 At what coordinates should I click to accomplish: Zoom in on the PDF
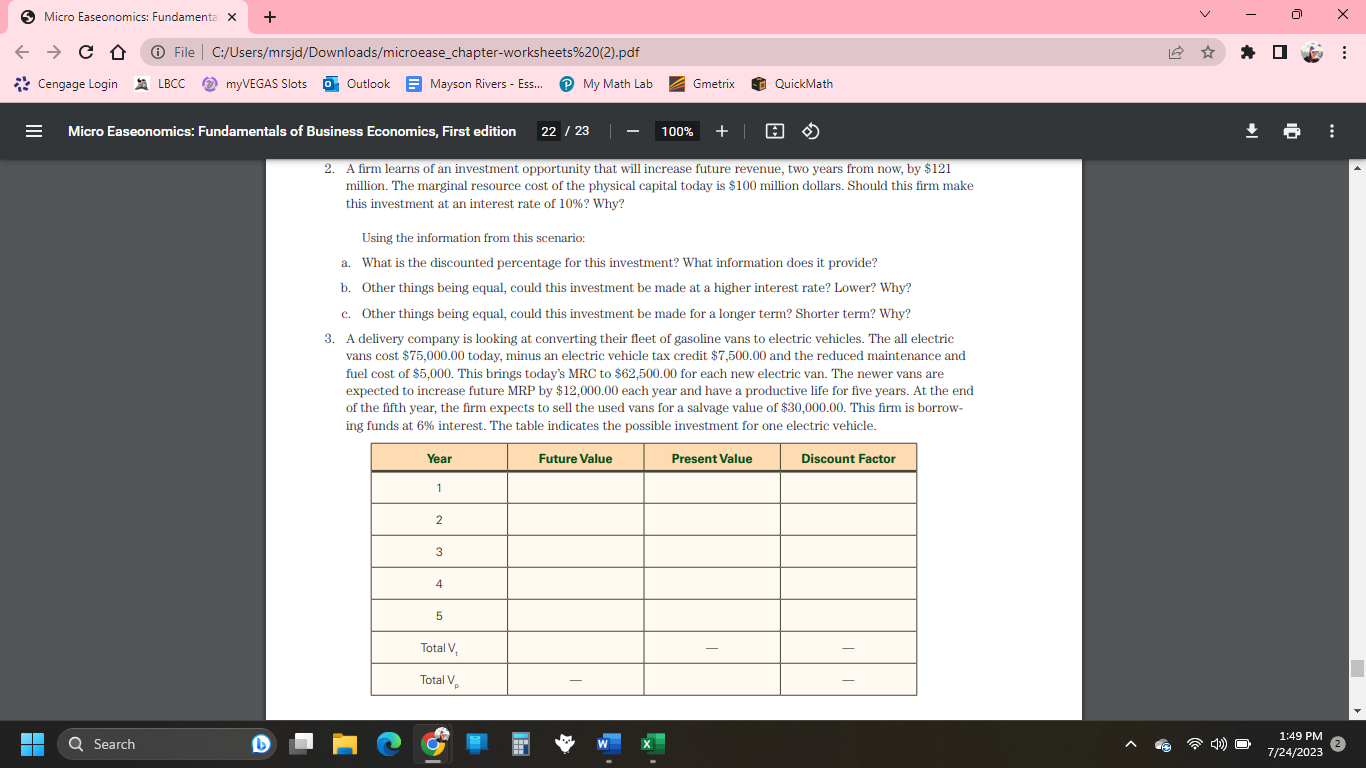click(722, 130)
